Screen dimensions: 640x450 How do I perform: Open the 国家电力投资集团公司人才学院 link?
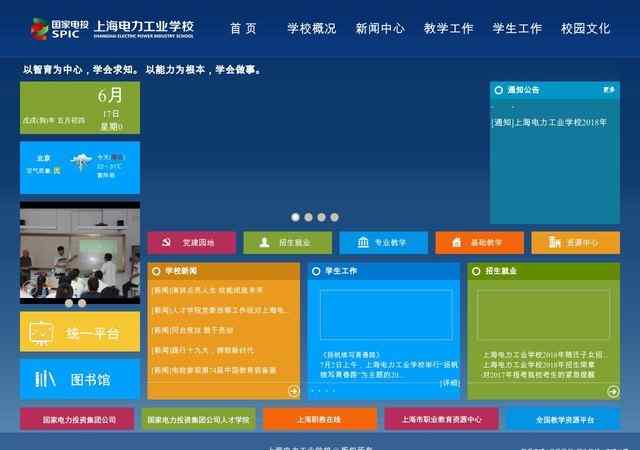point(198,419)
